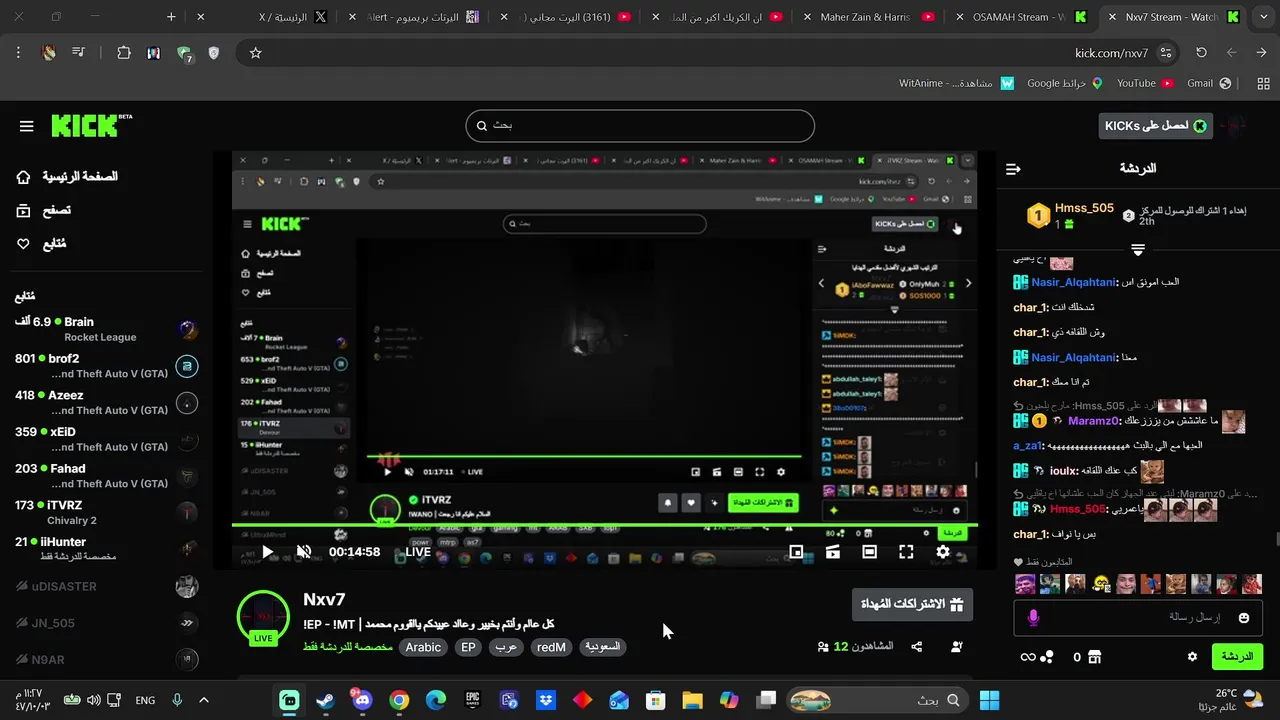Share the Nxv7 stream
The image size is (1280, 720).
917,647
